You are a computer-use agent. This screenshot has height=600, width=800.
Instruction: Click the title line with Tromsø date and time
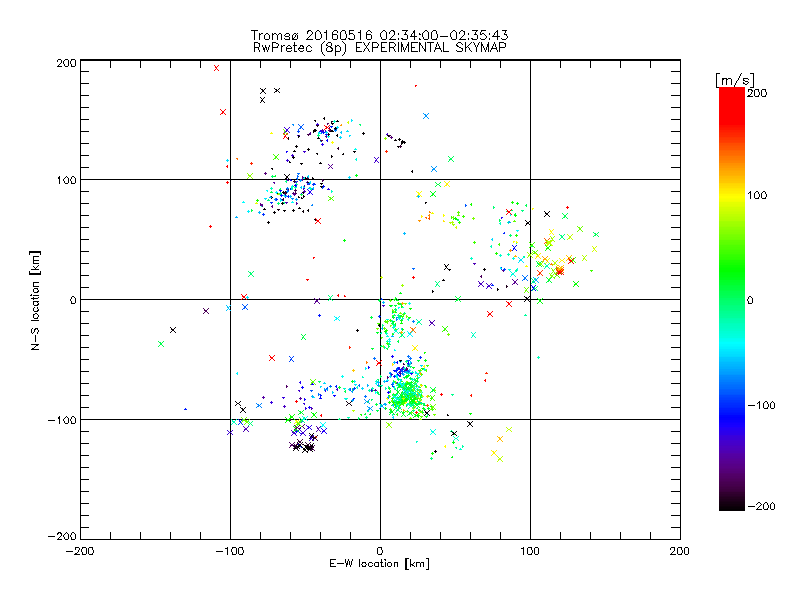click(x=379, y=35)
